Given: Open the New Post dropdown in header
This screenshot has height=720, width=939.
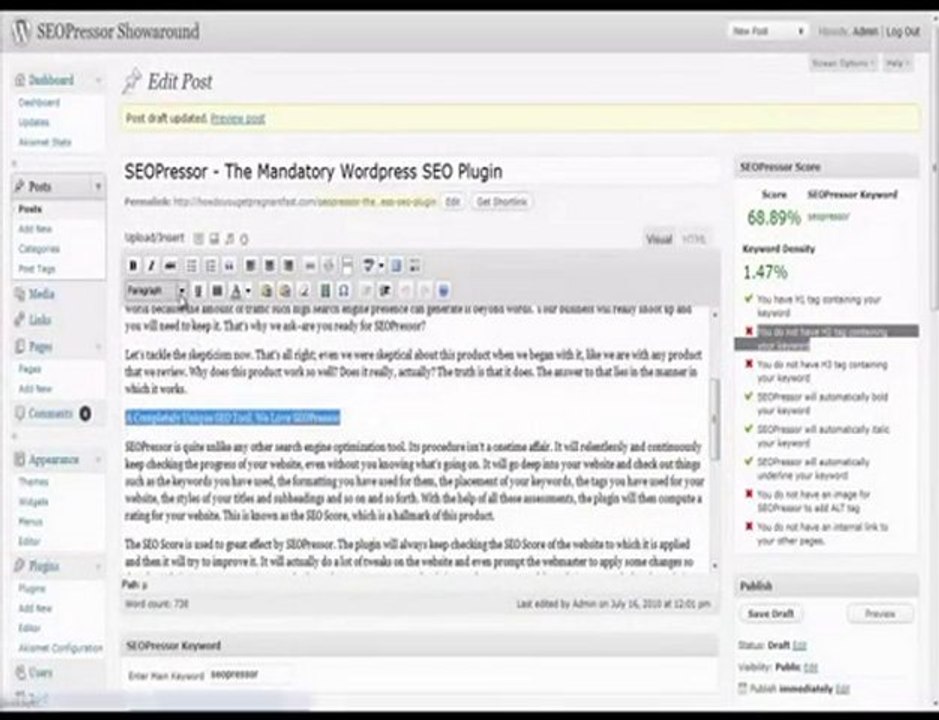Looking at the screenshot, I should coord(768,31).
